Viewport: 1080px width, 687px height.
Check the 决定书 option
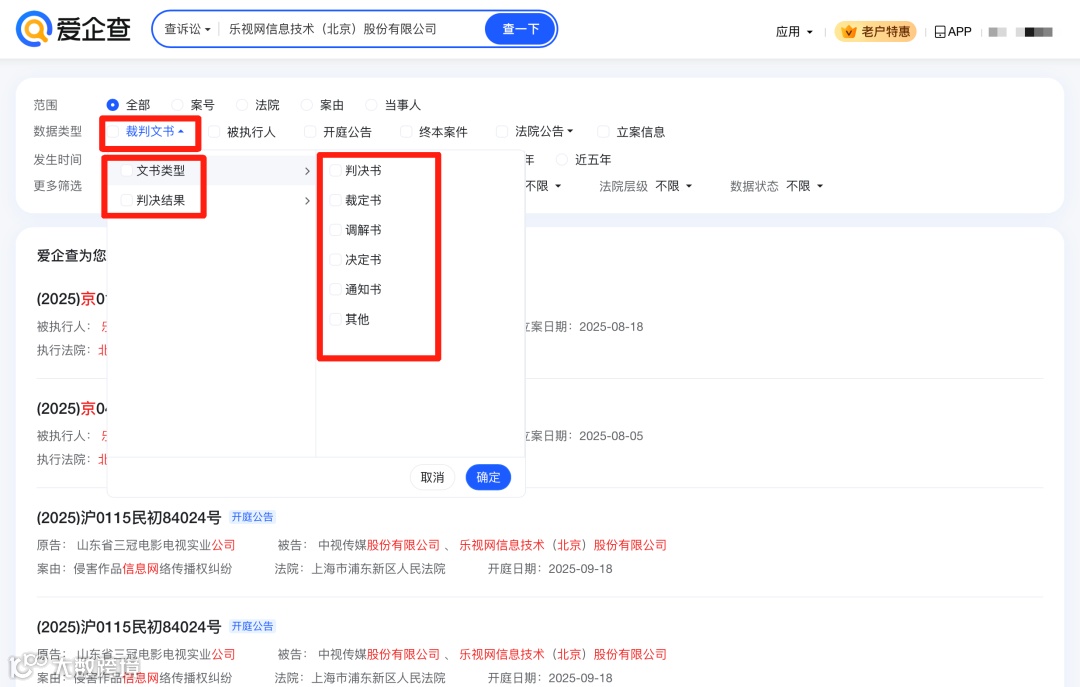pyautogui.click(x=335, y=260)
